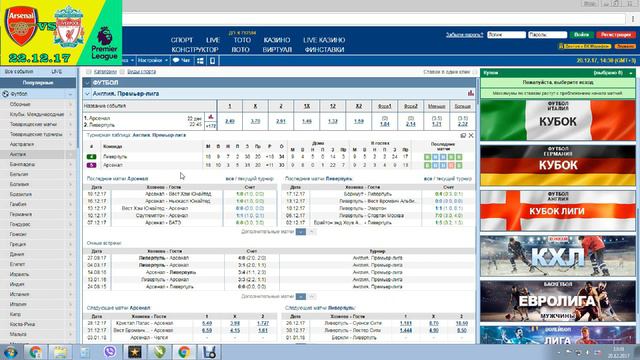Click the green Войти login button
Viewport: 640px width, 360px height.
581,35
